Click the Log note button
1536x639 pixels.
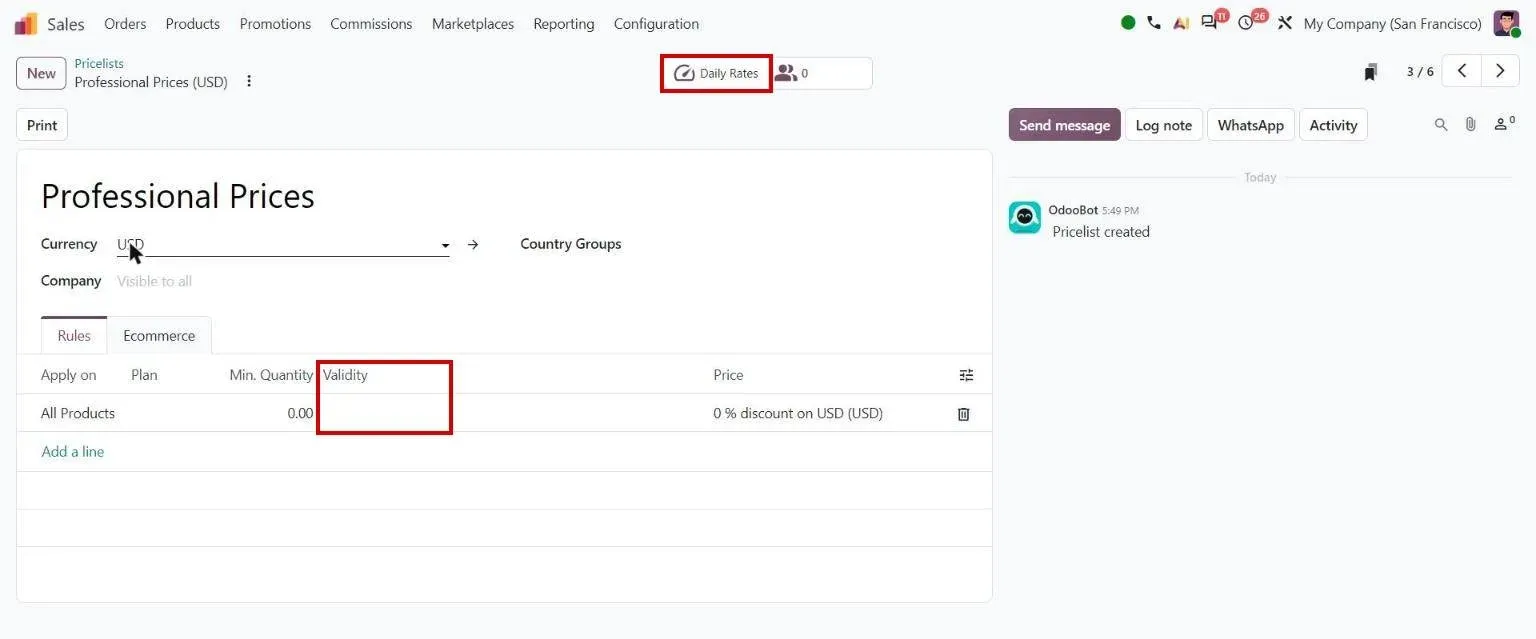click(1164, 125)
